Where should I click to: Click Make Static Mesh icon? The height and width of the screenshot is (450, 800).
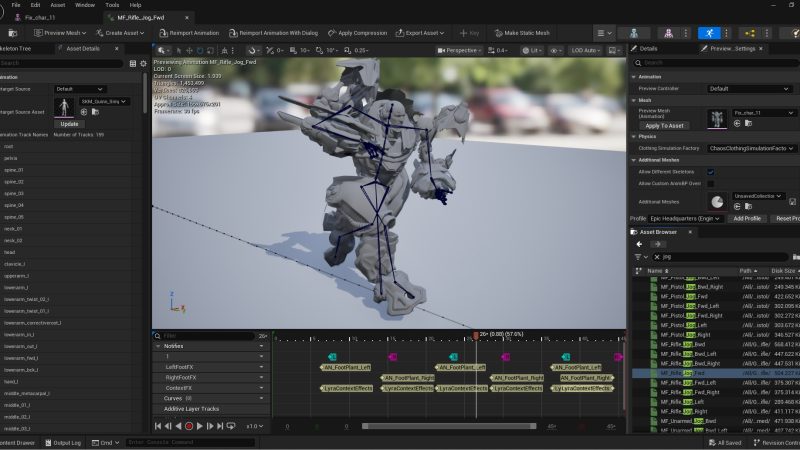click(497, 33)
